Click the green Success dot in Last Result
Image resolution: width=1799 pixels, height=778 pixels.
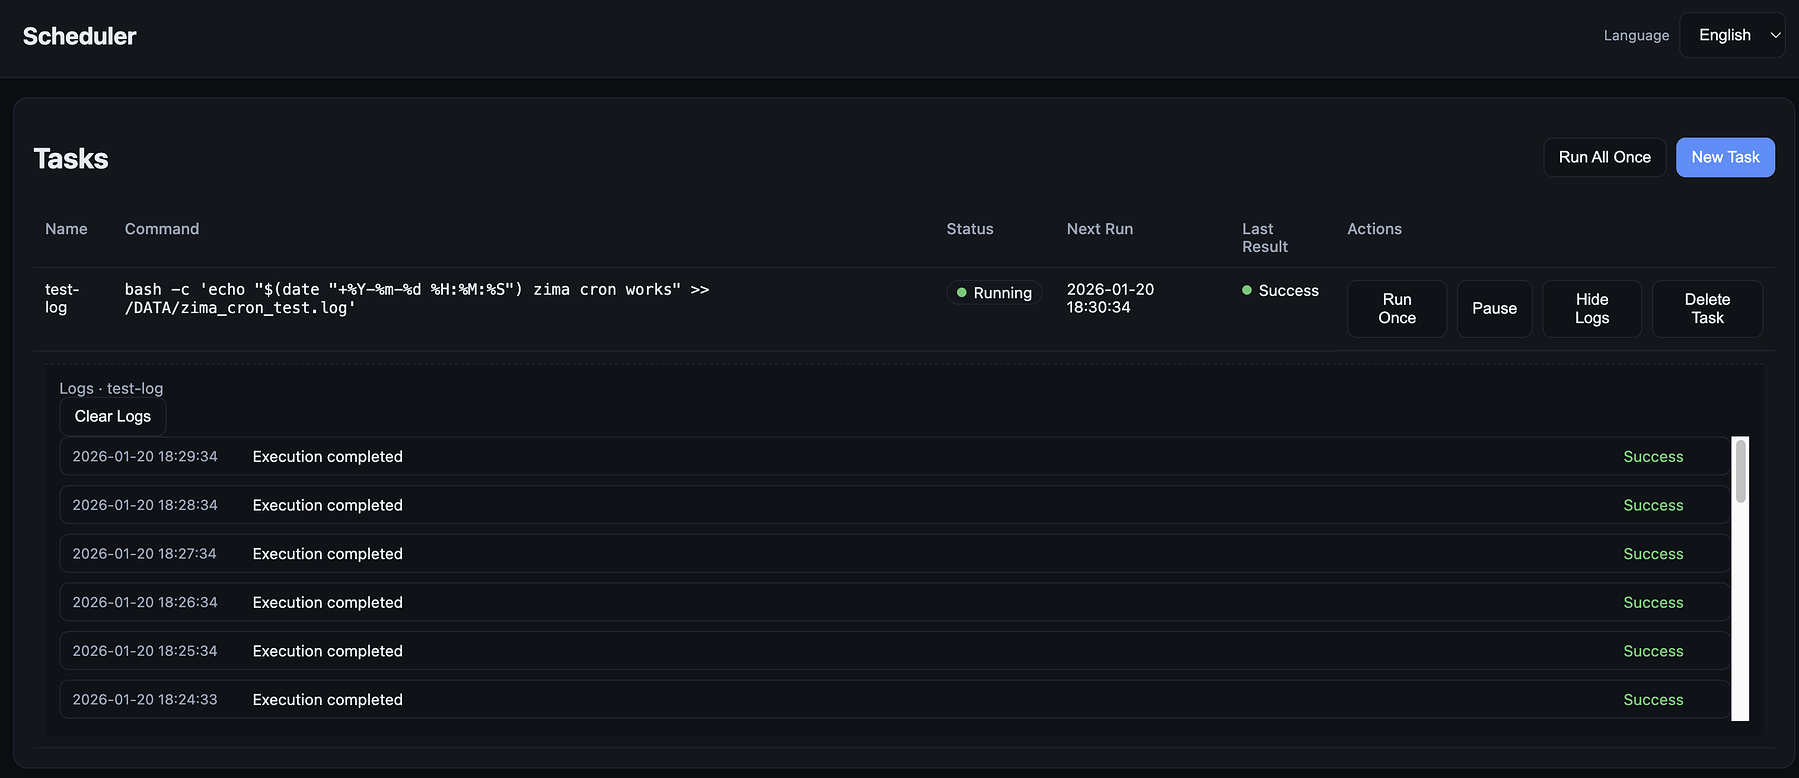1247,290
